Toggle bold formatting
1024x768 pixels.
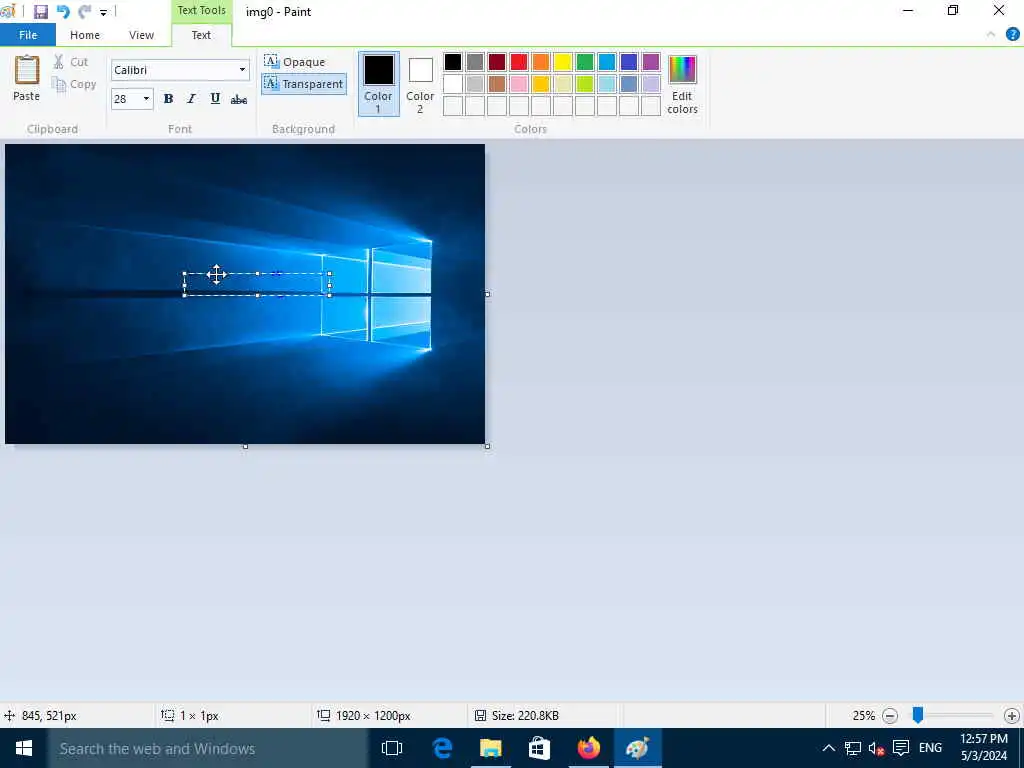point(168,99)
